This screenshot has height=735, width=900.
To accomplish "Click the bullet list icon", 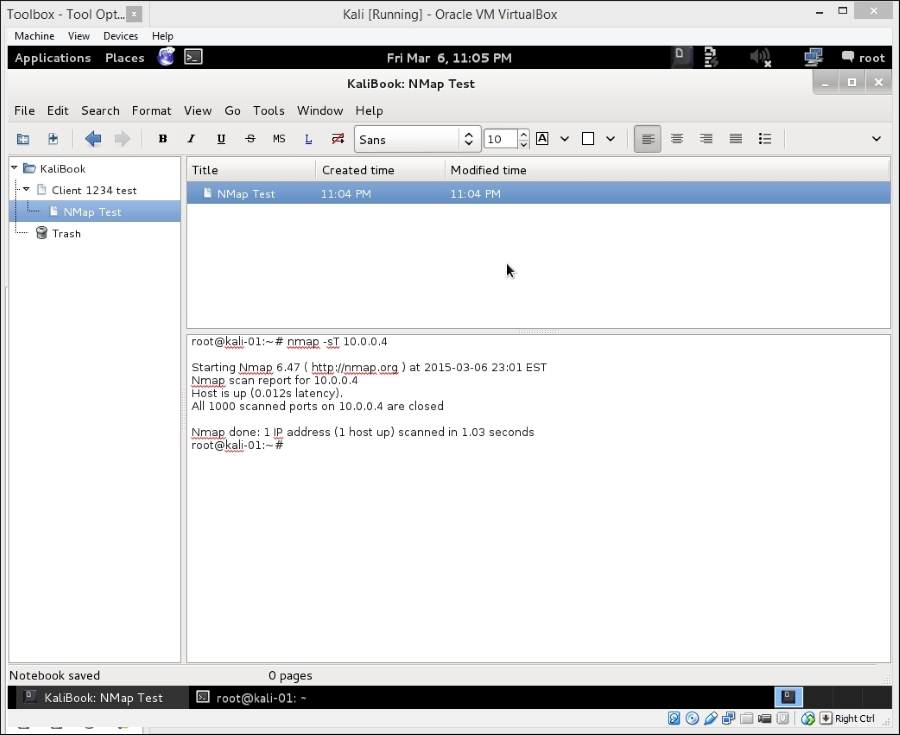I will tap(765, 139).
